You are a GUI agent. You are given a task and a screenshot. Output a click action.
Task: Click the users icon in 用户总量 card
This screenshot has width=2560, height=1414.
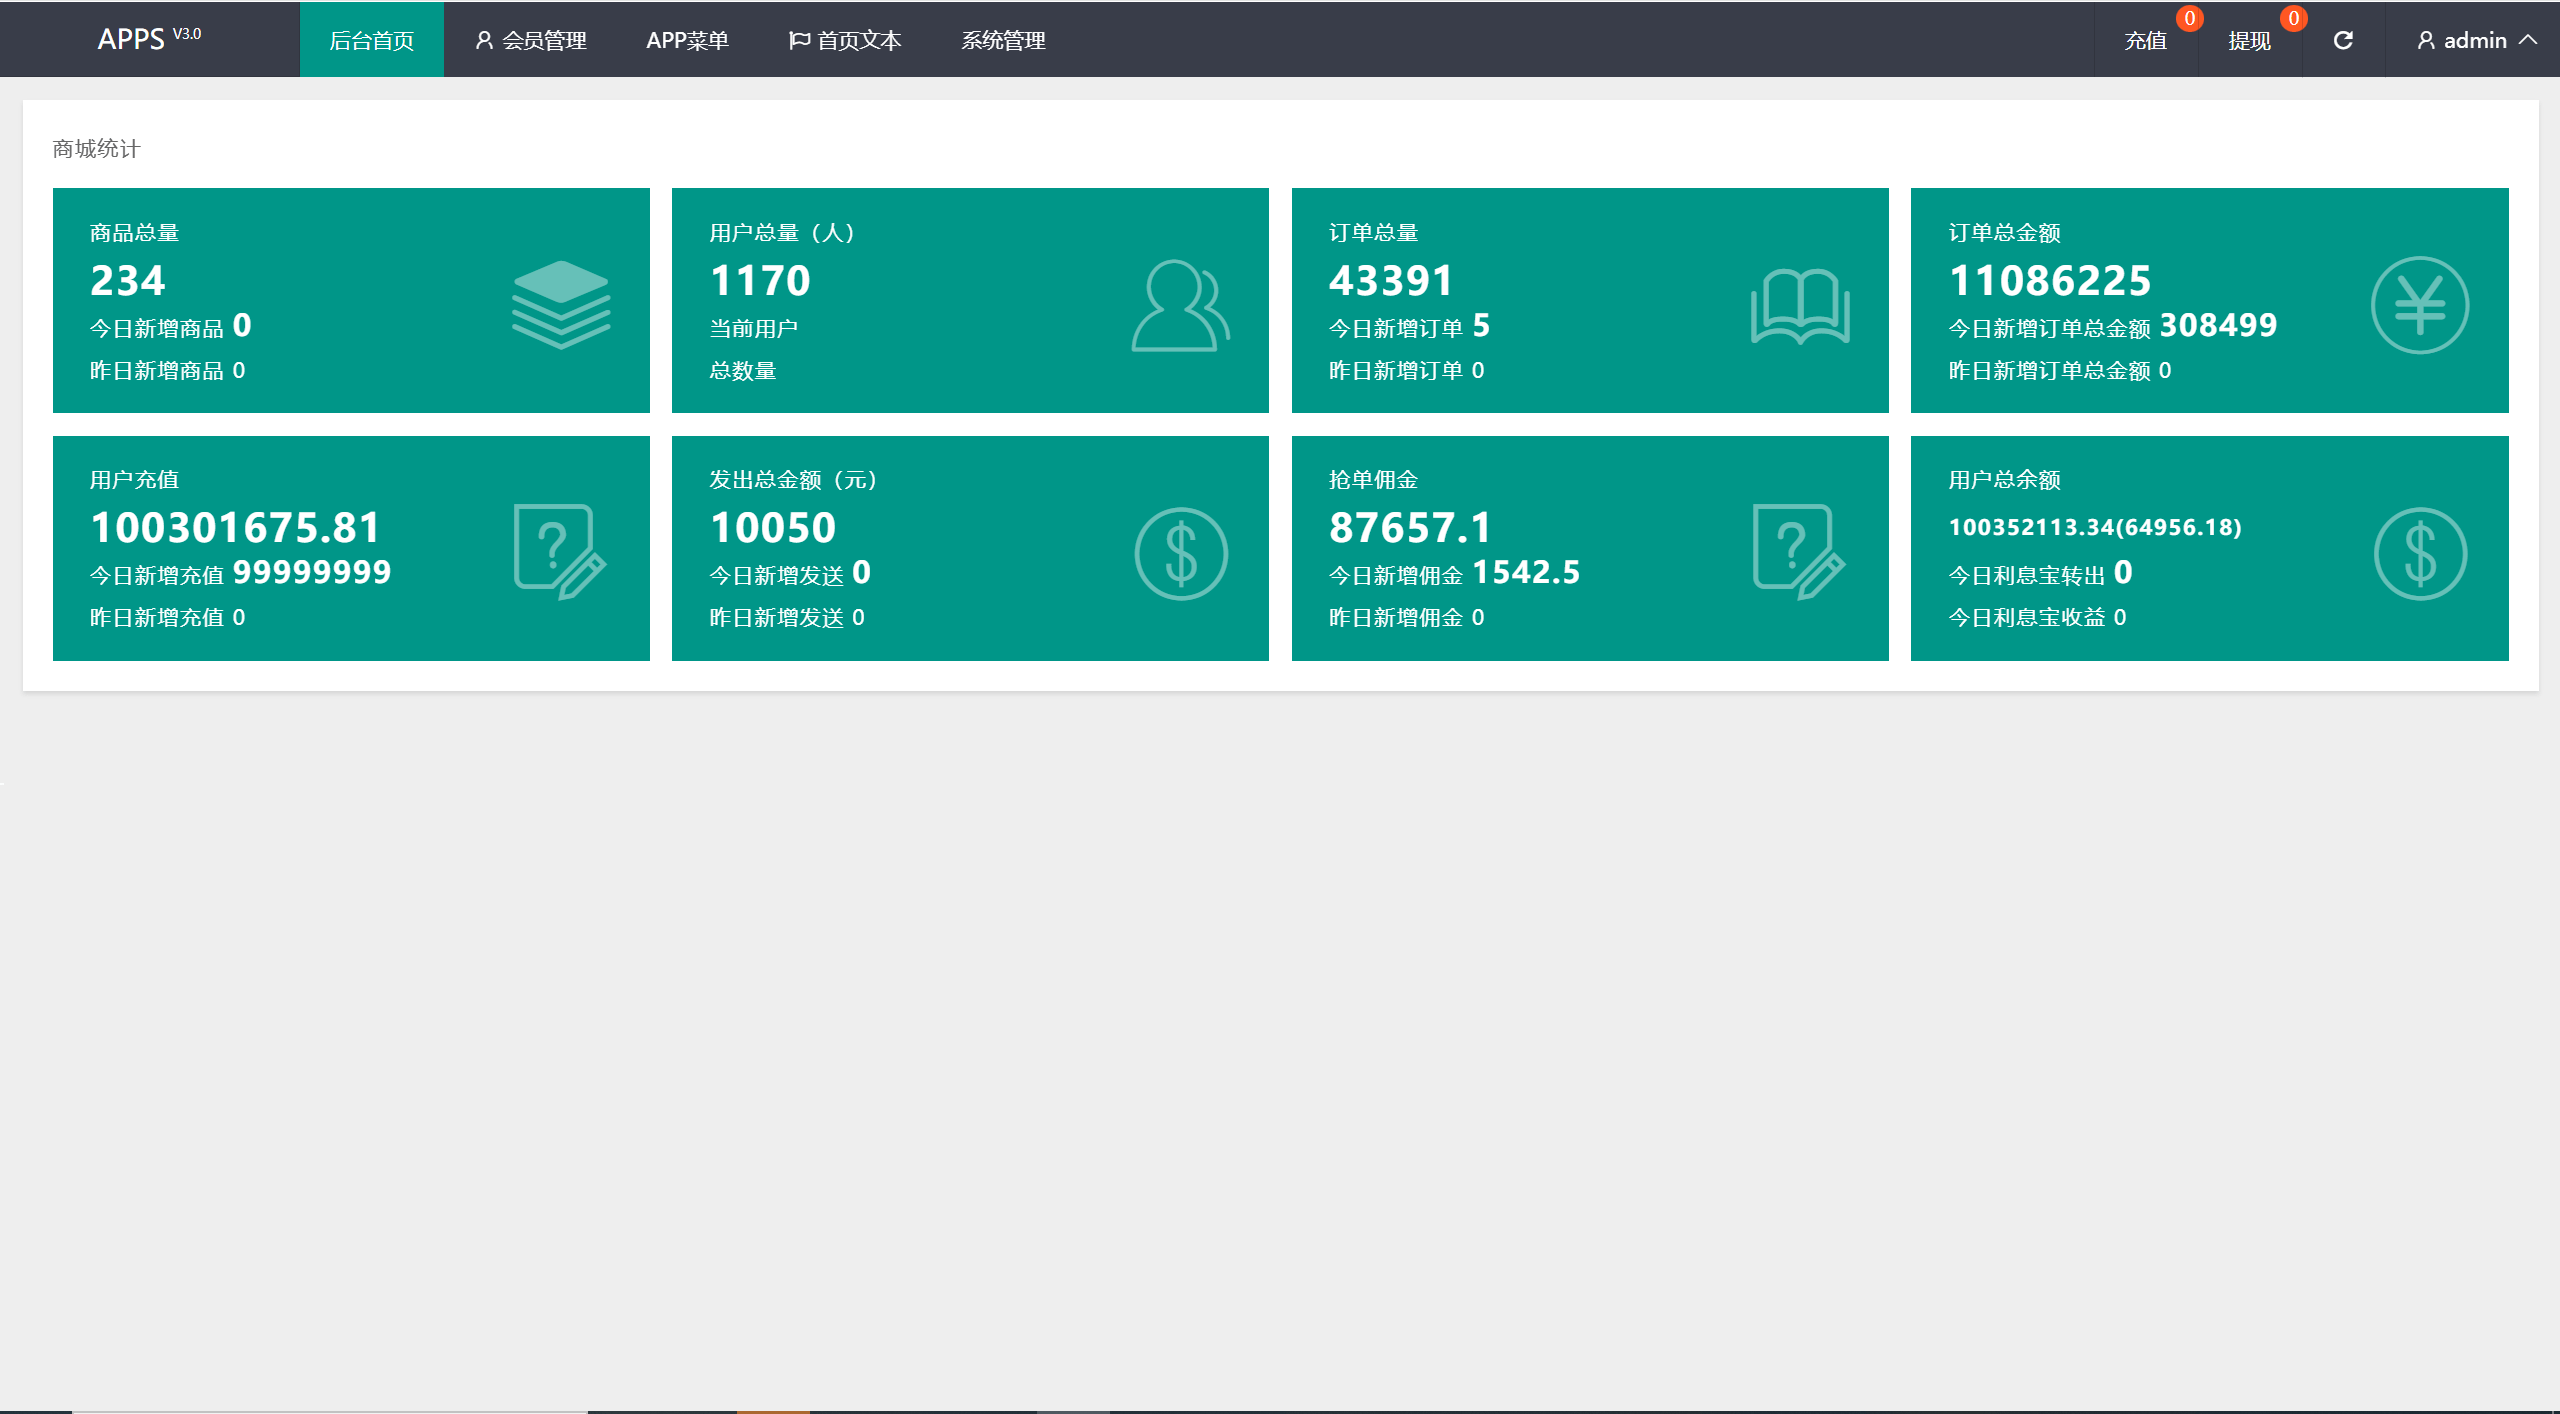click(1180, 306)
